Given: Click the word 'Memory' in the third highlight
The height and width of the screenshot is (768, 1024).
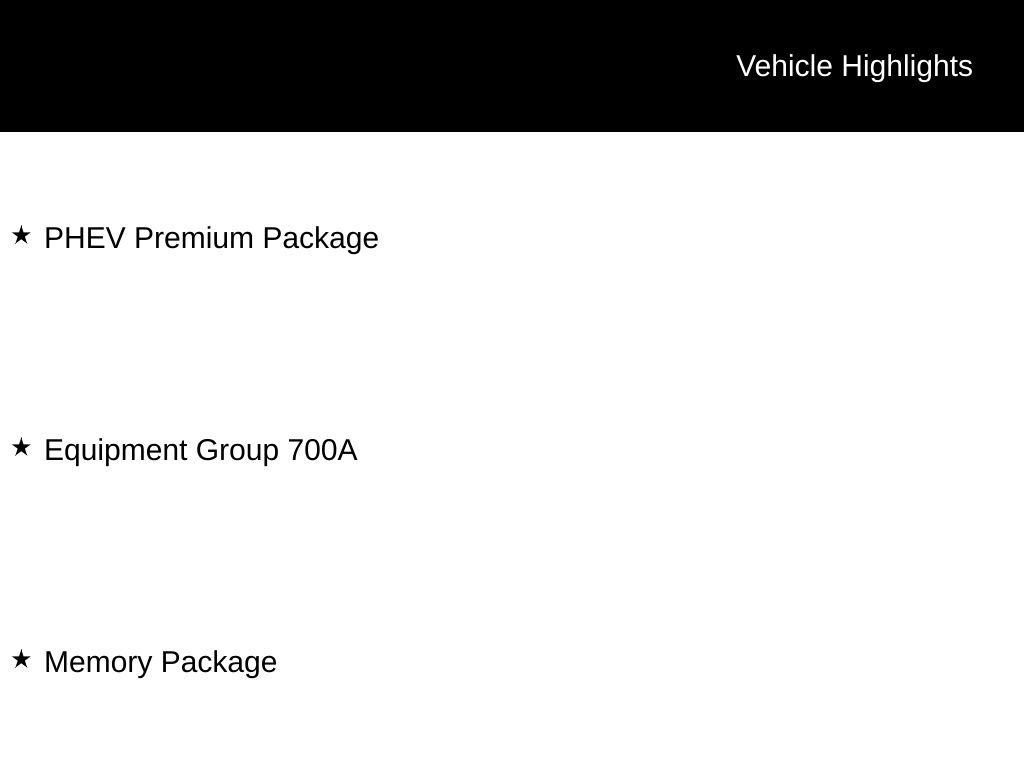Looking at the screenshot, I should pyautogui.click(x=98, y=662).
